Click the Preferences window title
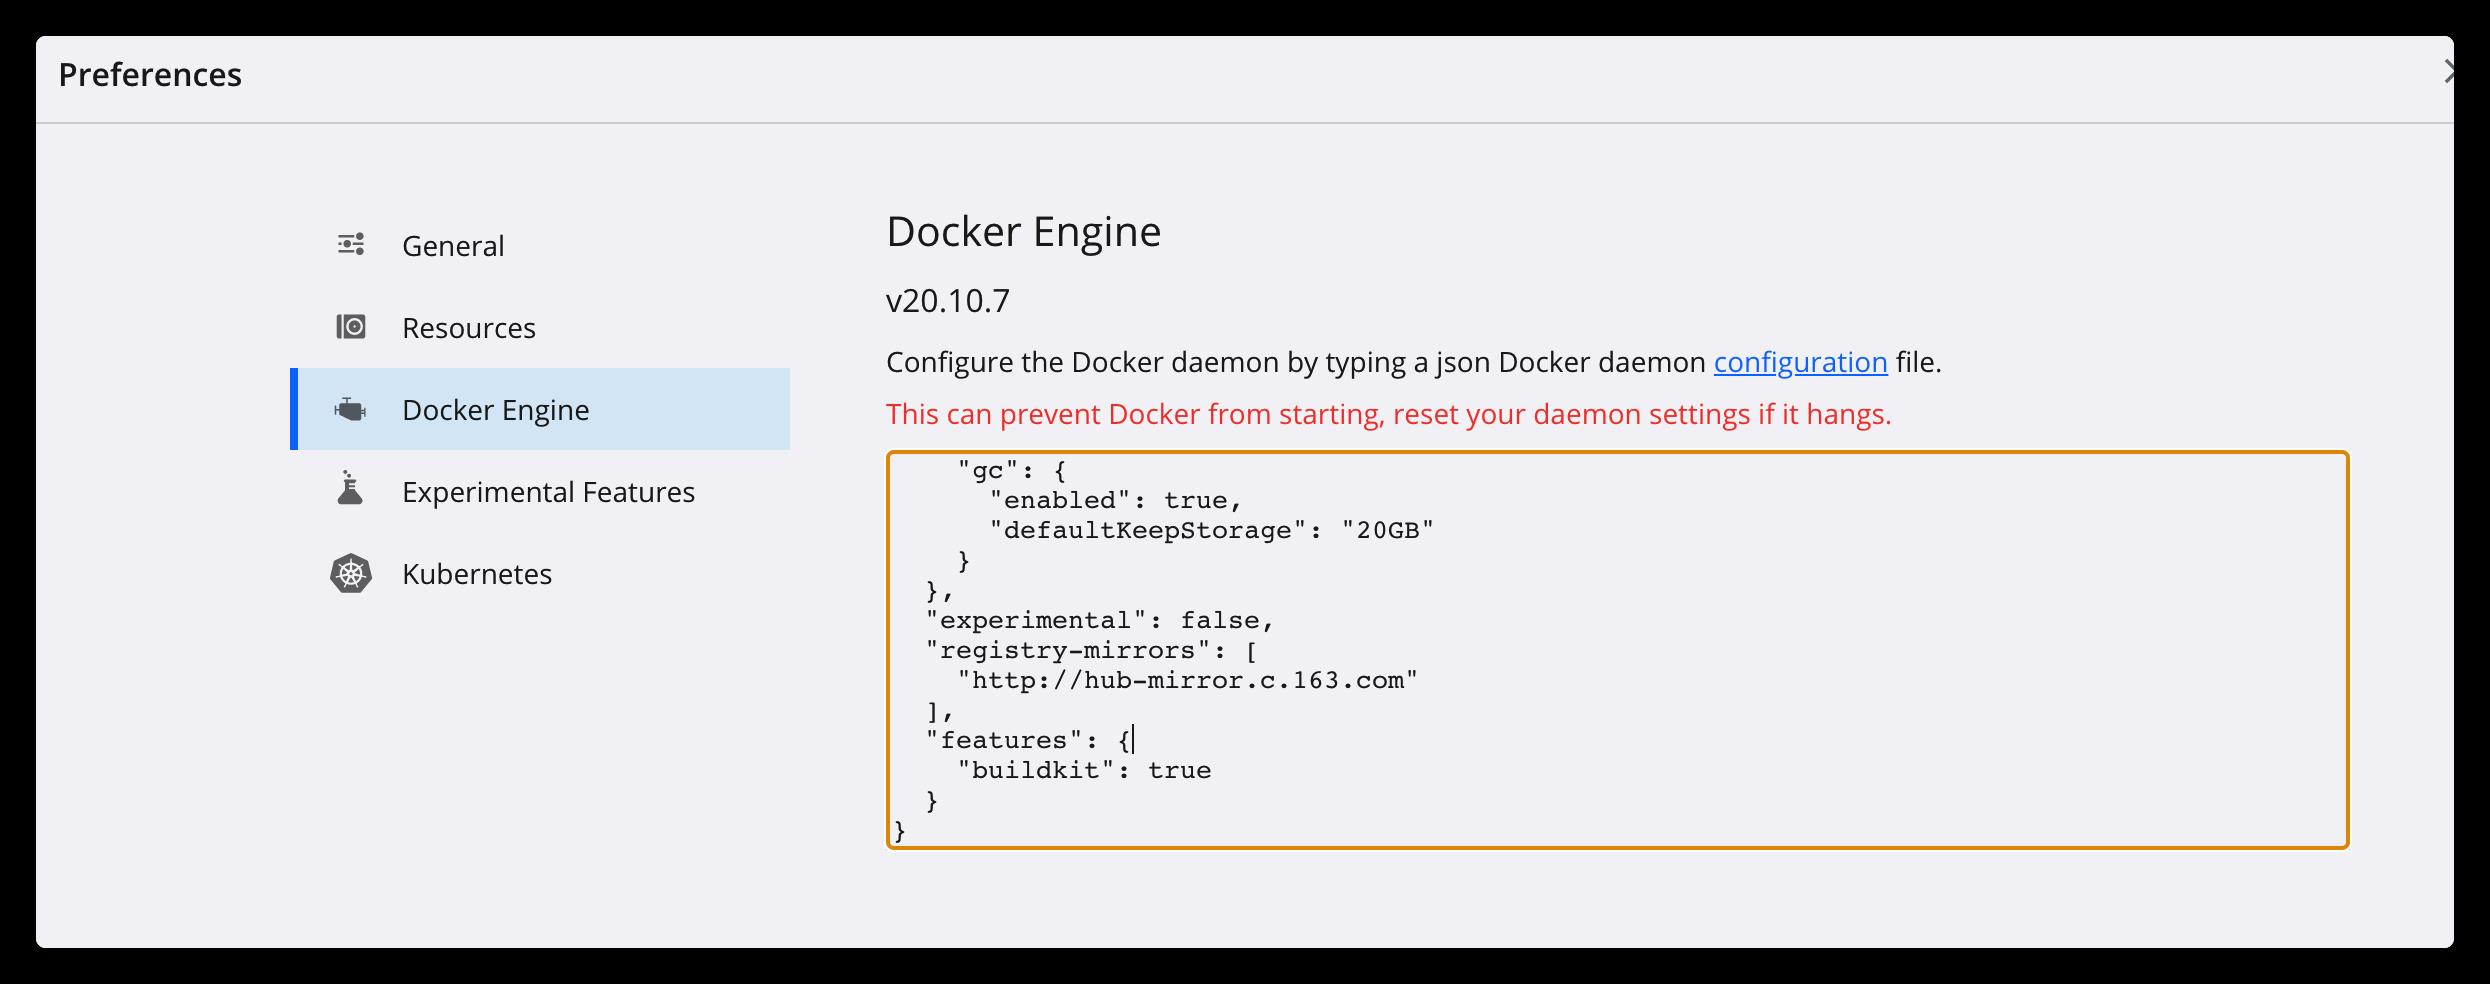 tap(150, 74)
